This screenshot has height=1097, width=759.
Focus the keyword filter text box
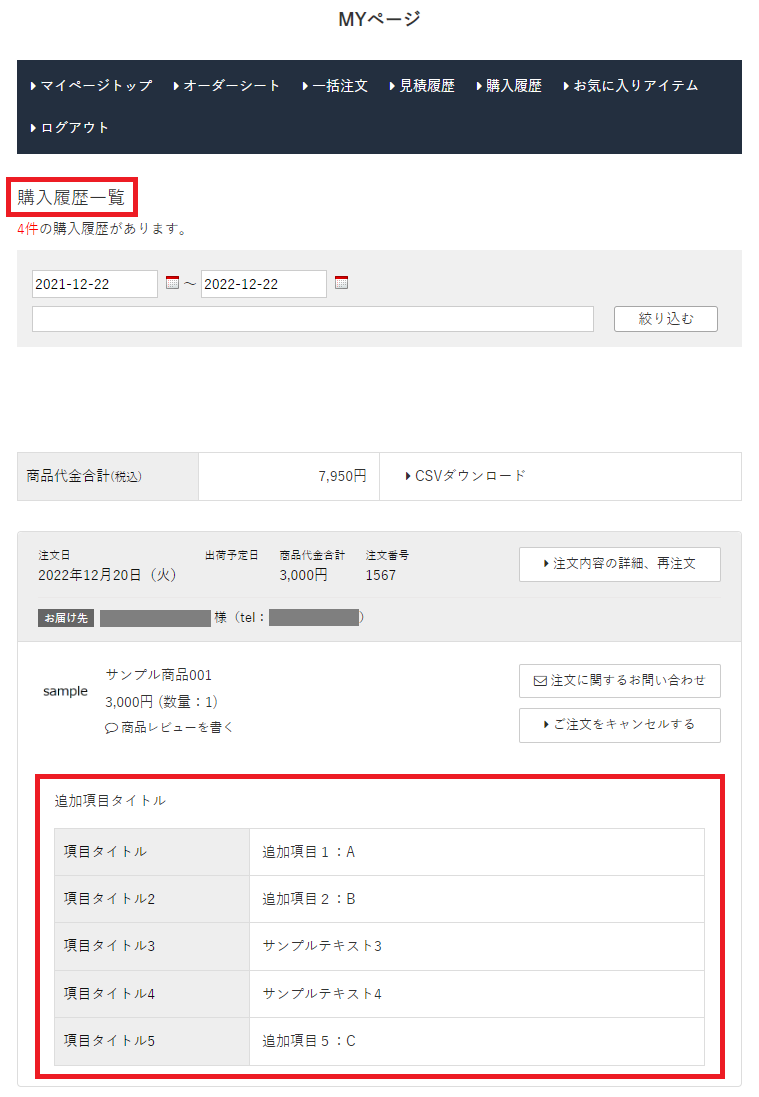tap(313, 319)
